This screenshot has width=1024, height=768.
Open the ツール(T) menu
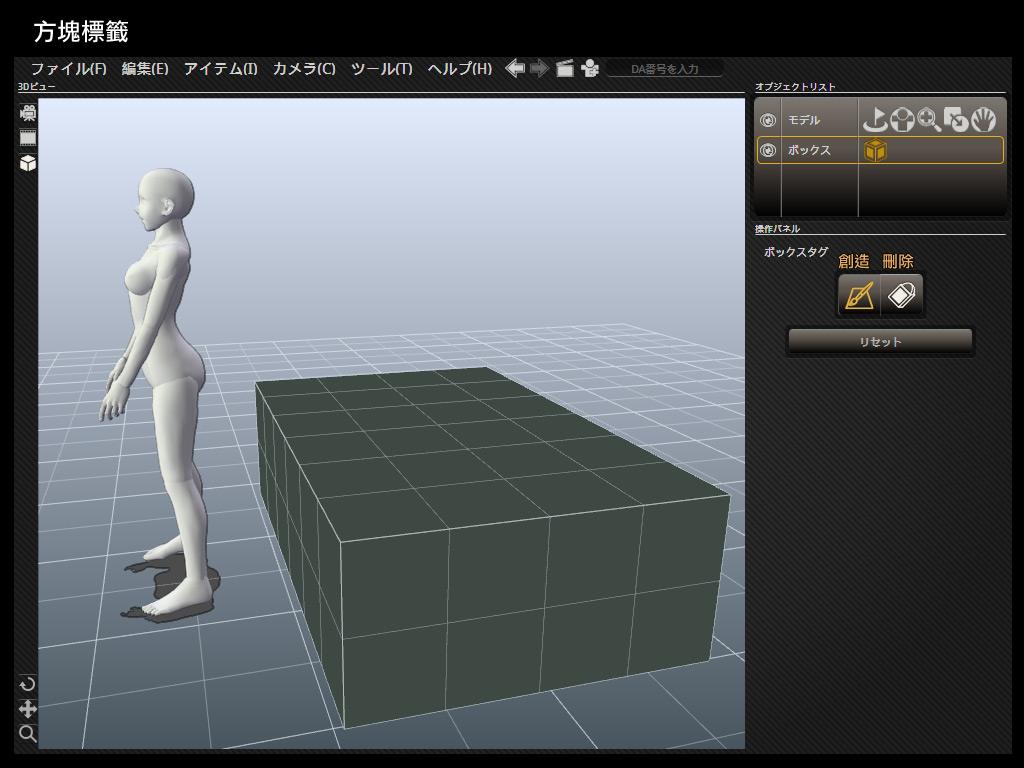pyautogui.click(x=381, y=69)
